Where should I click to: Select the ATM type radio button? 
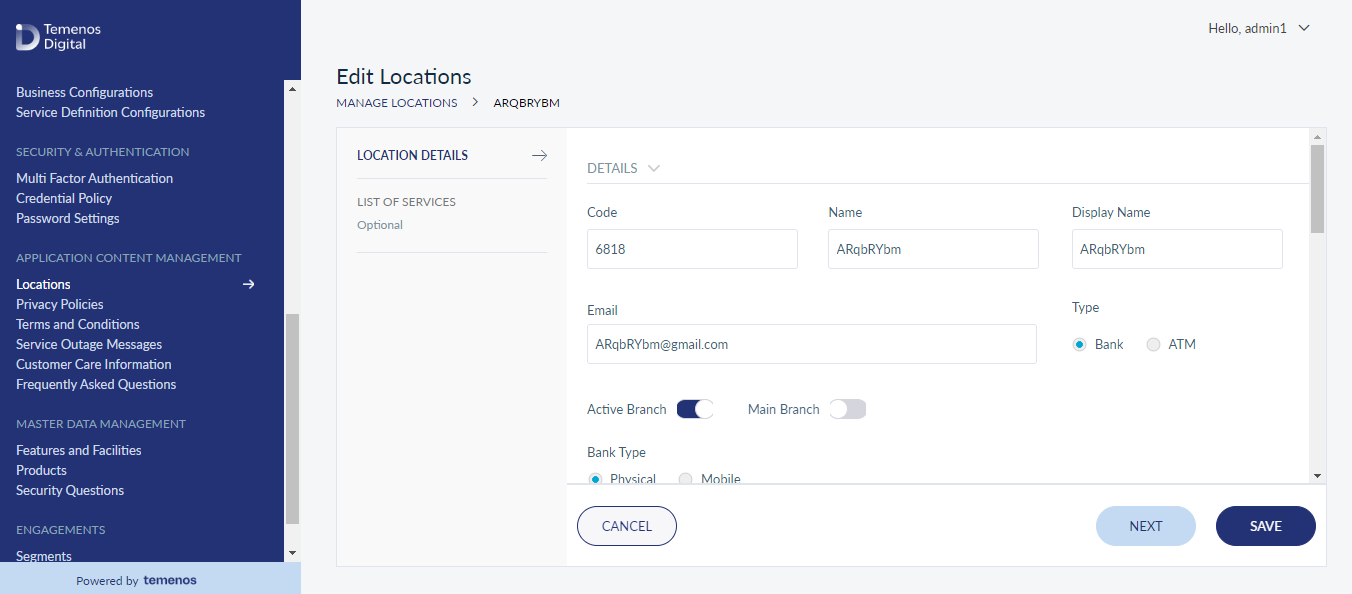[1153, 344]
